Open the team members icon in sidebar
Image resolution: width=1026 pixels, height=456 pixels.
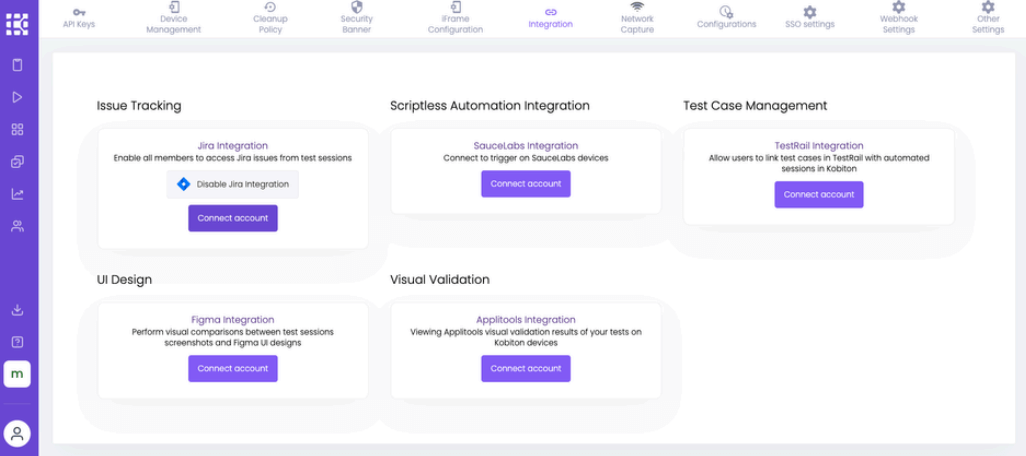coord(18,226)
